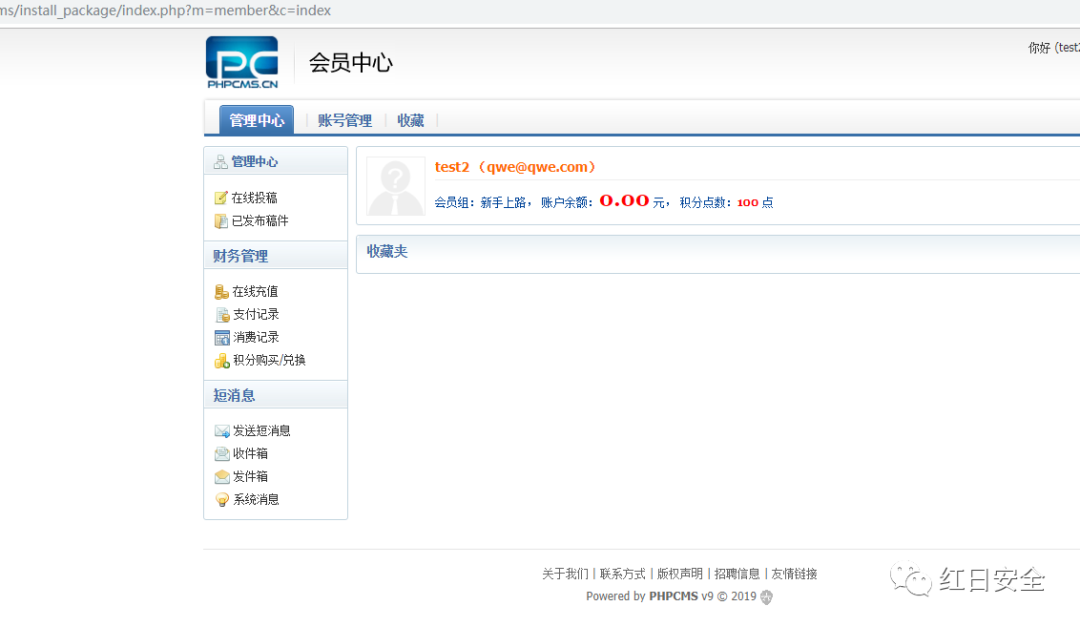The height and width of the screenshot is (627, 1080).
Task: Select the 管理中心 tab
Action: click(x=256, y=121)
